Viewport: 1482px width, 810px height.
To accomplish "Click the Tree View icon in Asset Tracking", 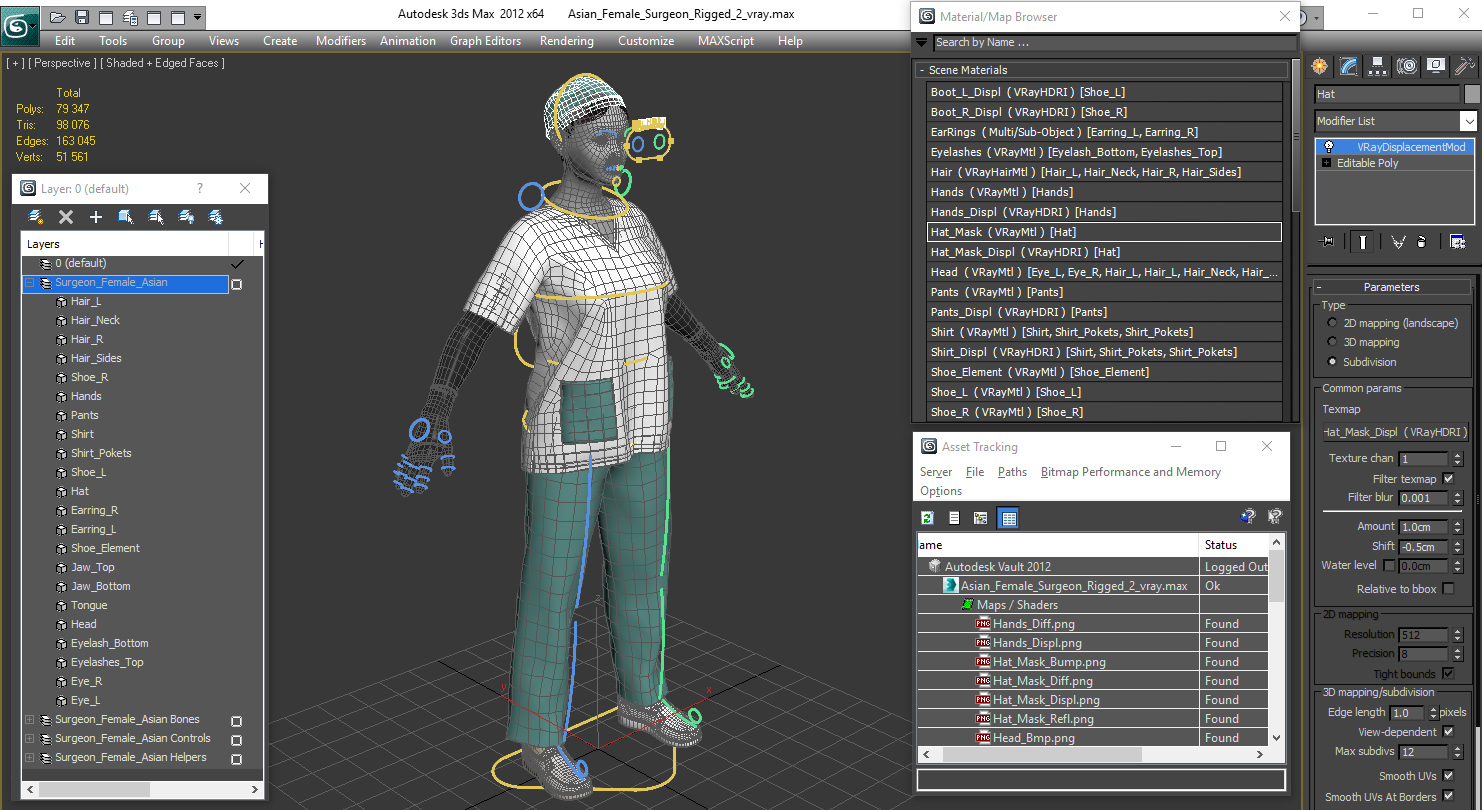I will click(981, 517).
